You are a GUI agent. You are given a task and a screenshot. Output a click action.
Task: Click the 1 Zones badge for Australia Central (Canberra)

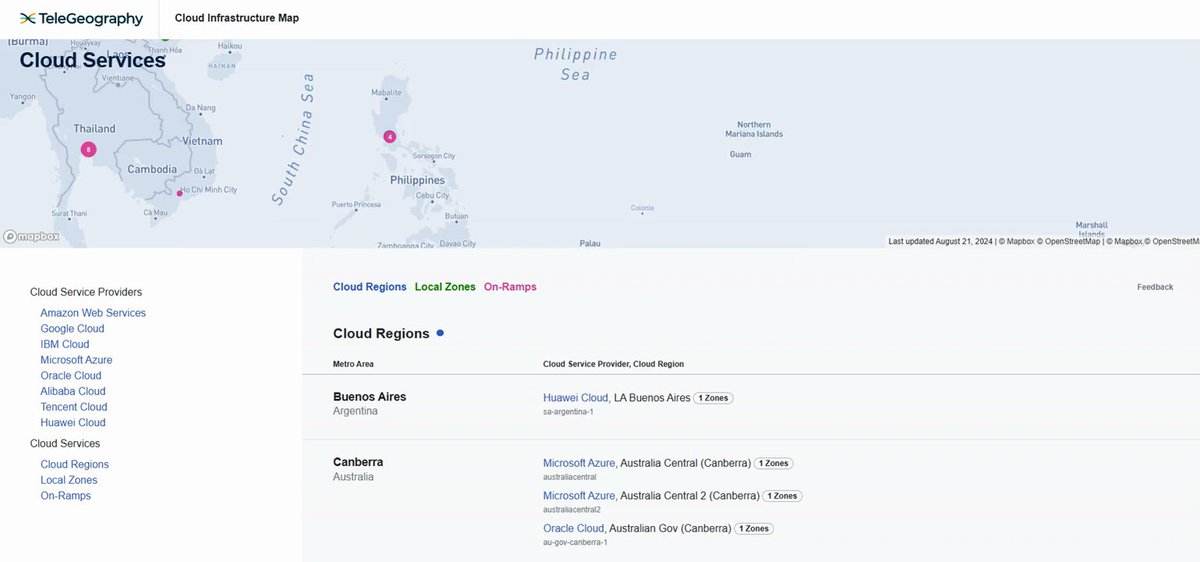(774, 463)
